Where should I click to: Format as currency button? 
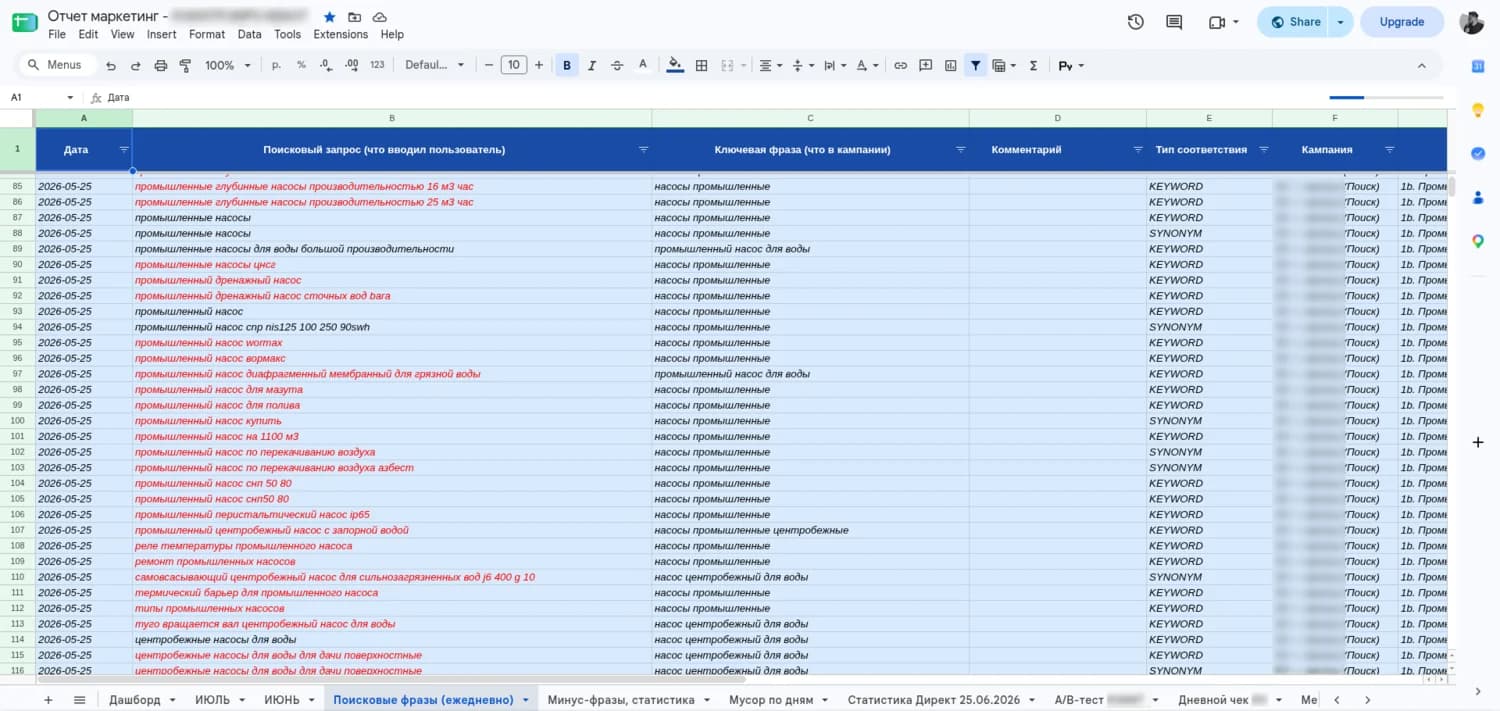tap(276, 65)
